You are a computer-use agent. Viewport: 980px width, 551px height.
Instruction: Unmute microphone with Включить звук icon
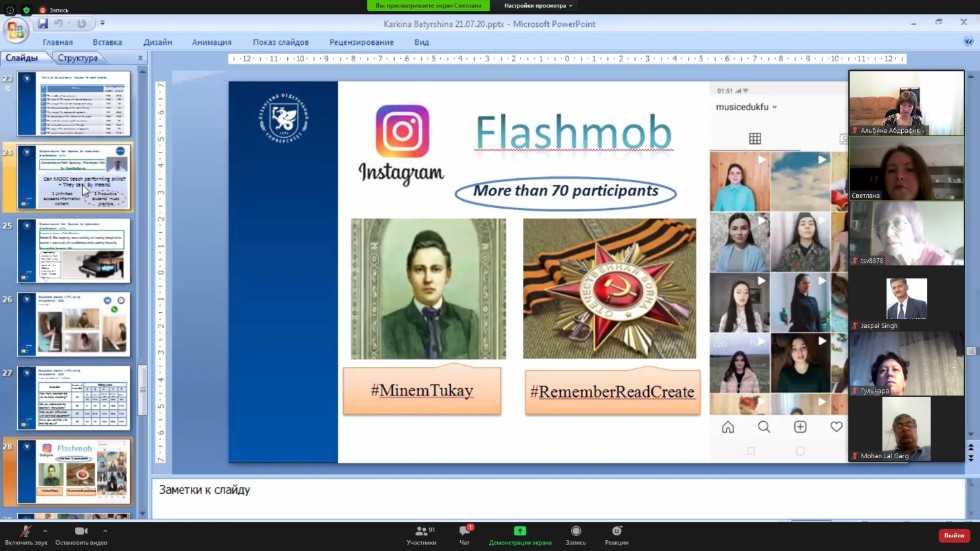click(x=26, y=531)
